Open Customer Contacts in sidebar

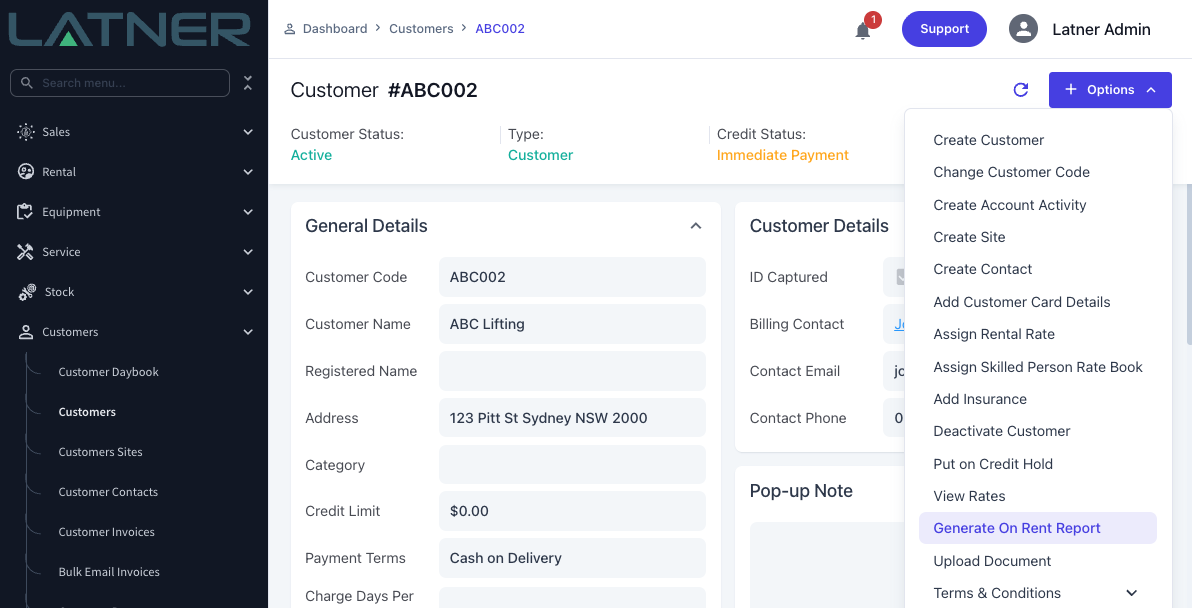[x=108, y=492]
